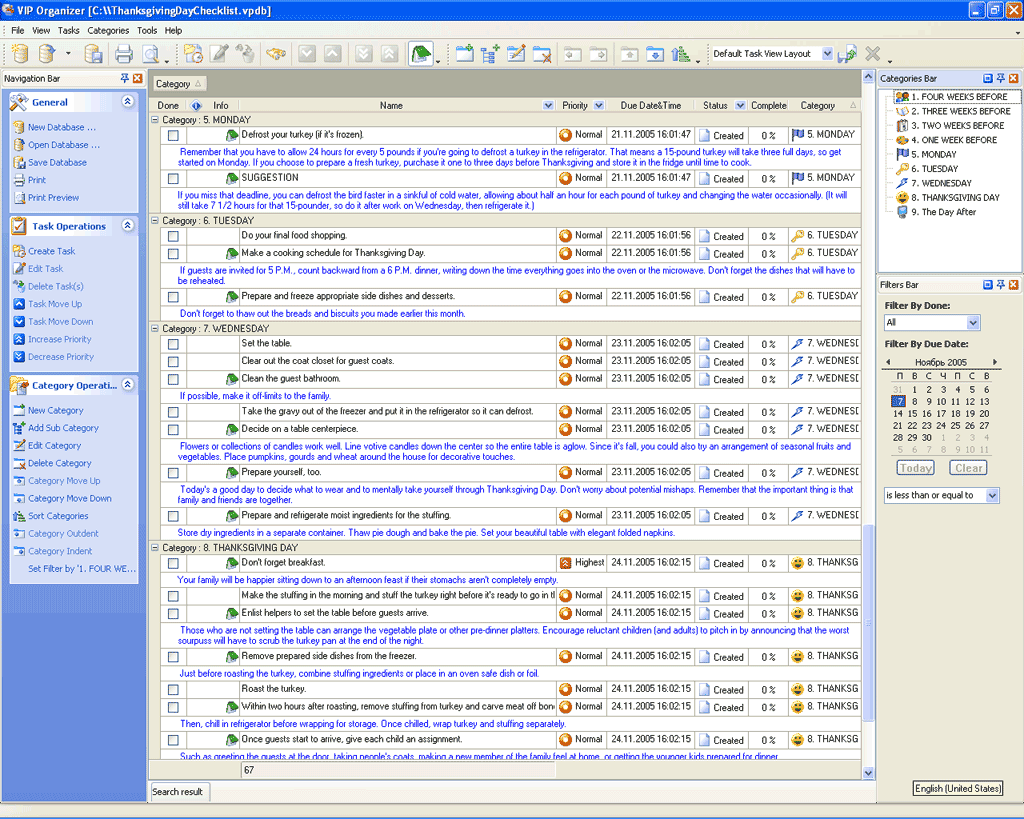Click 'Add Sub Category' in Navigation Bar
Viewport: 1024px width, 819px height.
[x=63, y=428]
